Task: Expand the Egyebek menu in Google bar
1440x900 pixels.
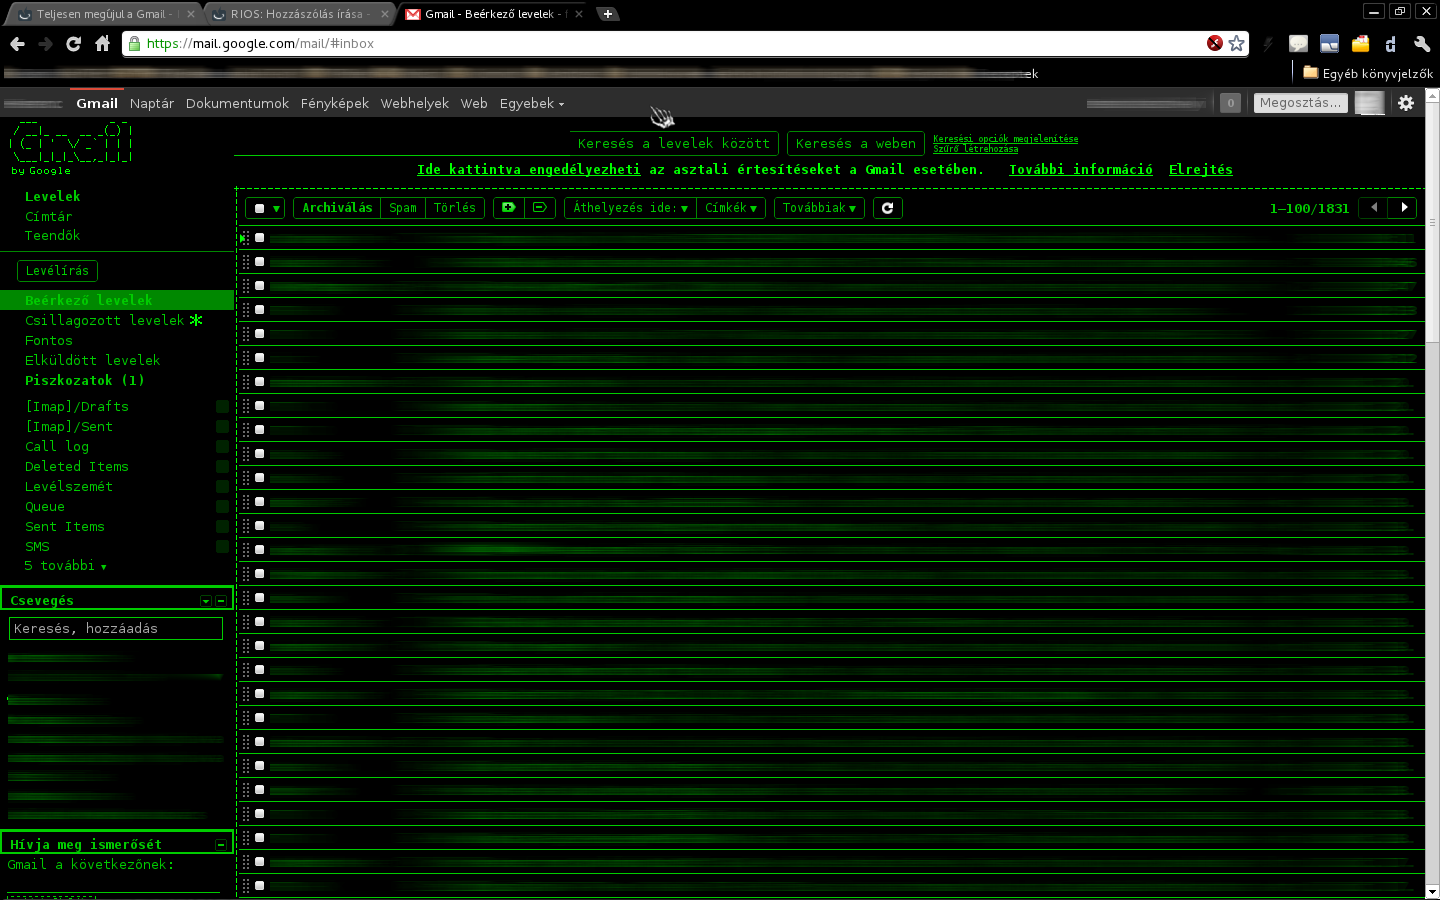Action: pyautogui.click(x=532, y=103)
